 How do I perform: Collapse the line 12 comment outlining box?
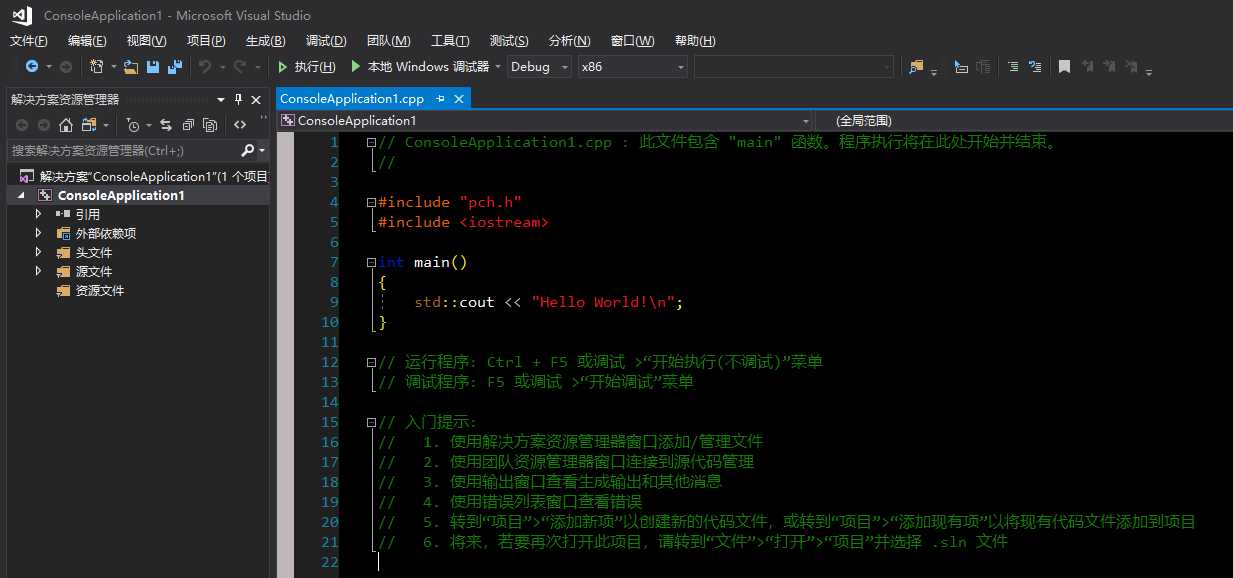click(x=371, y=362)
